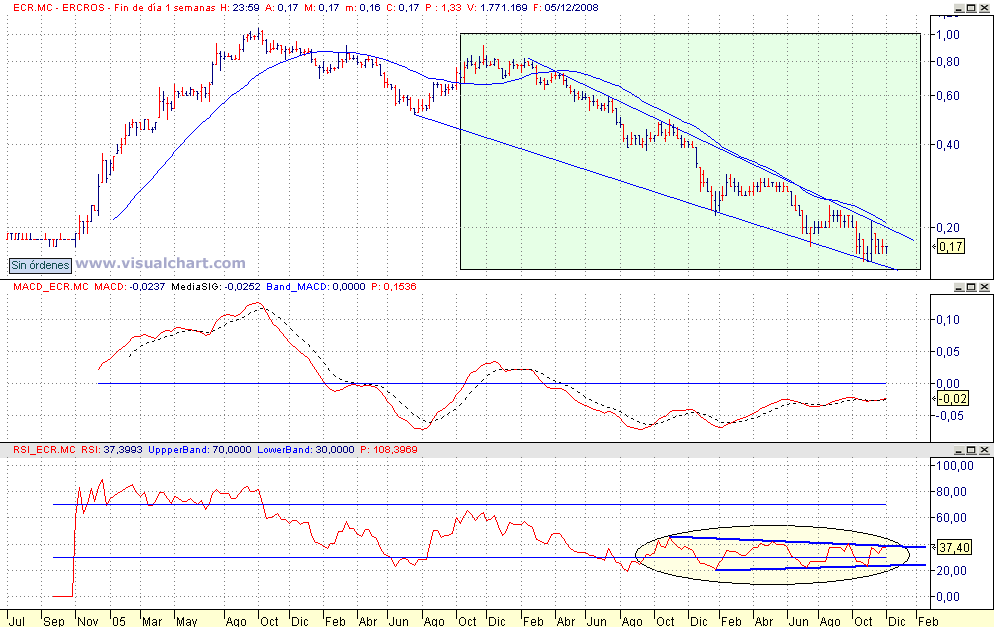The height and width of the screenshot is (627, 994).
Task: Click the LowerBand: 30,0000 value
Action: tap(306, 449)
